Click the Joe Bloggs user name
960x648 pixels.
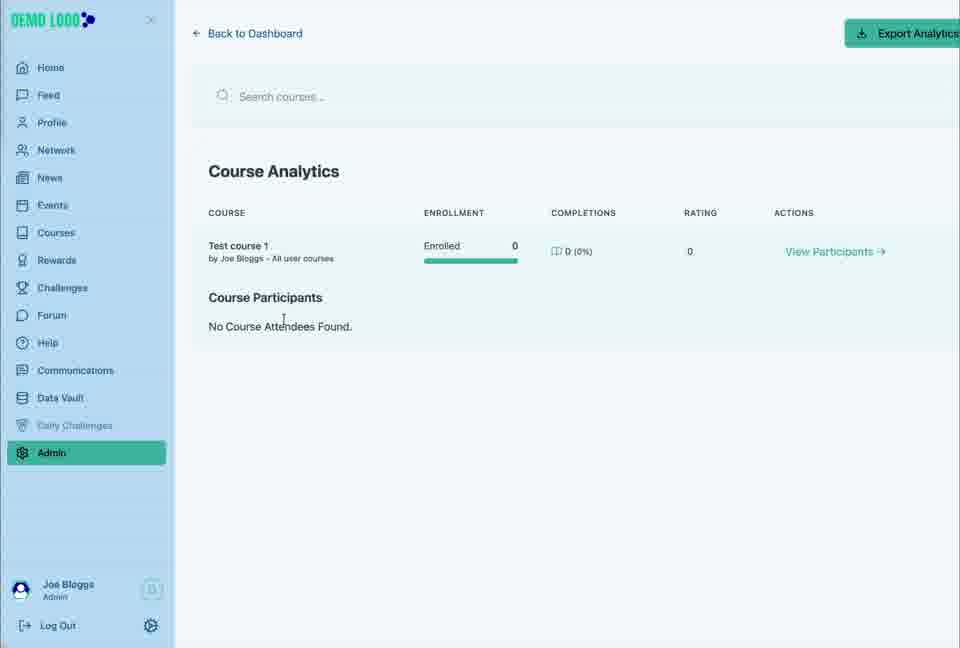[69, 584]
